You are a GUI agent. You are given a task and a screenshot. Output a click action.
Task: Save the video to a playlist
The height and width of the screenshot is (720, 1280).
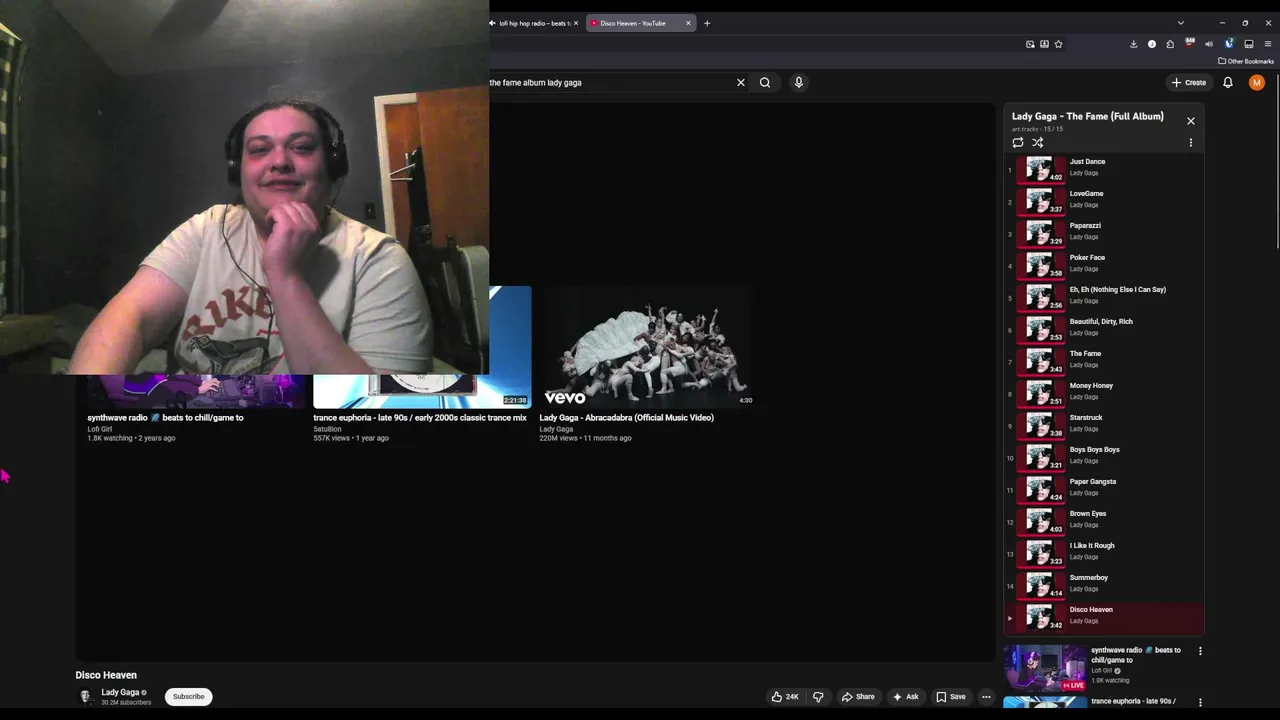[x=951, y=697]
